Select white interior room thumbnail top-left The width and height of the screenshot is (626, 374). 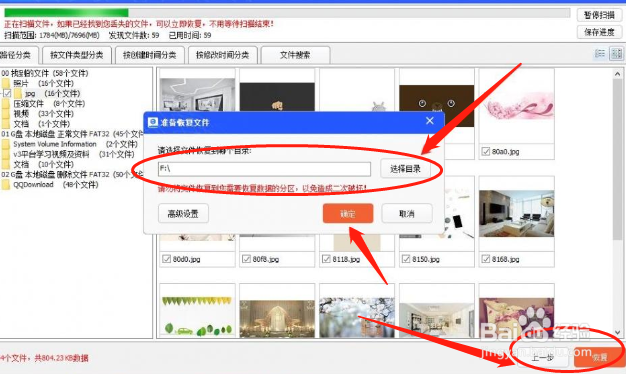click(197, 95)
